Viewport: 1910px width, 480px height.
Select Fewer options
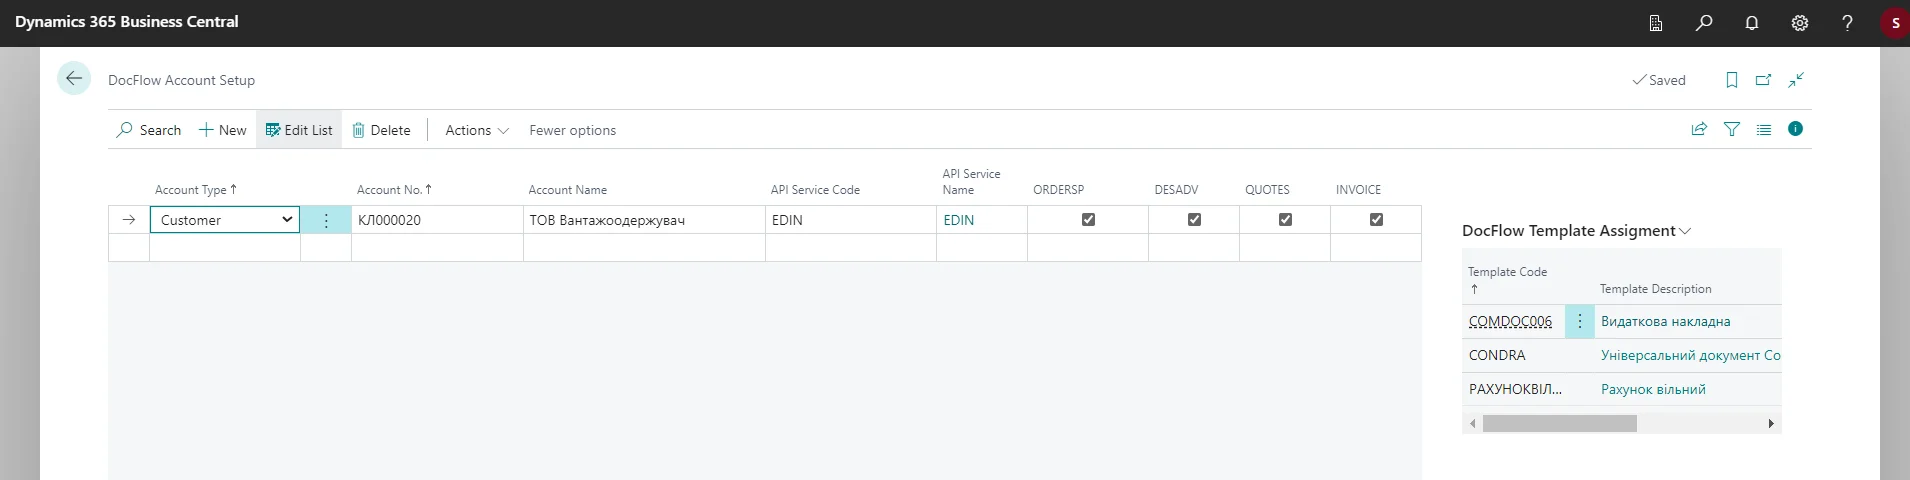(572, 130)
